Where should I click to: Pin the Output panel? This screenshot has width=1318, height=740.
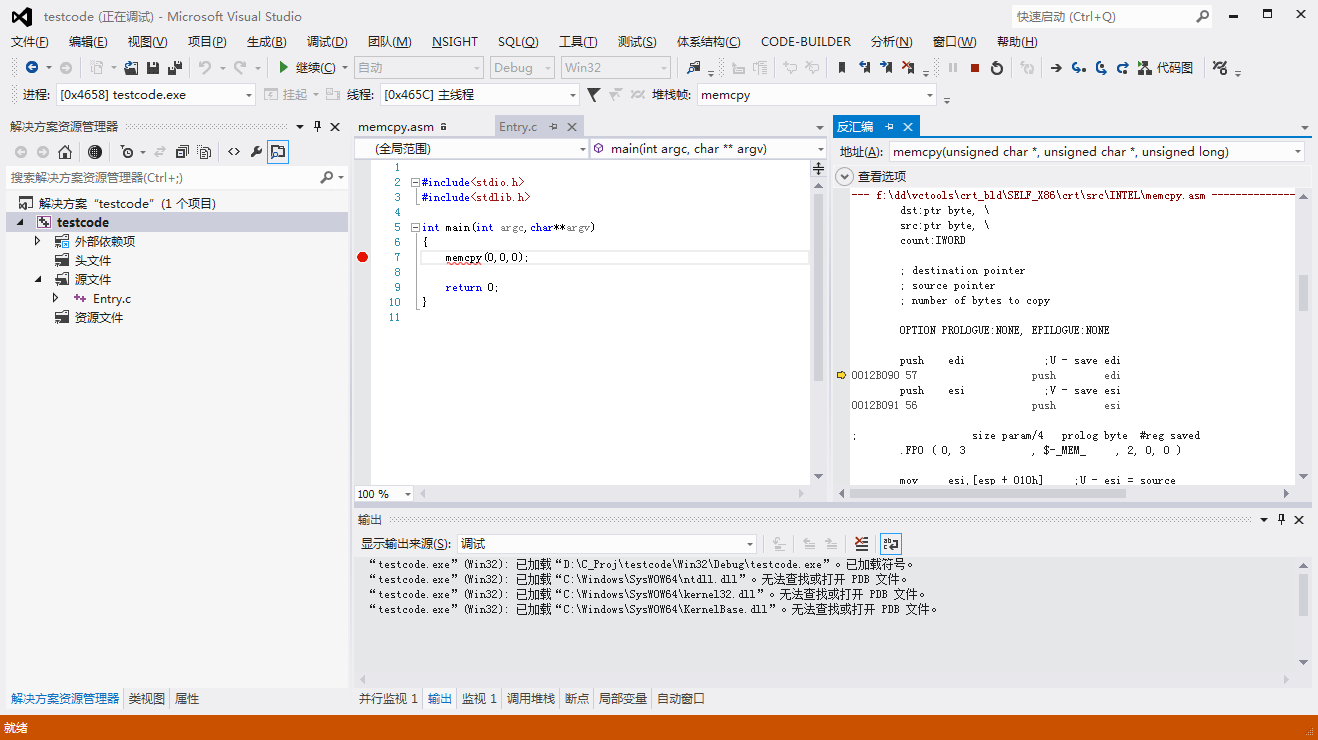pyautogui.click(x=1281, y=520)
